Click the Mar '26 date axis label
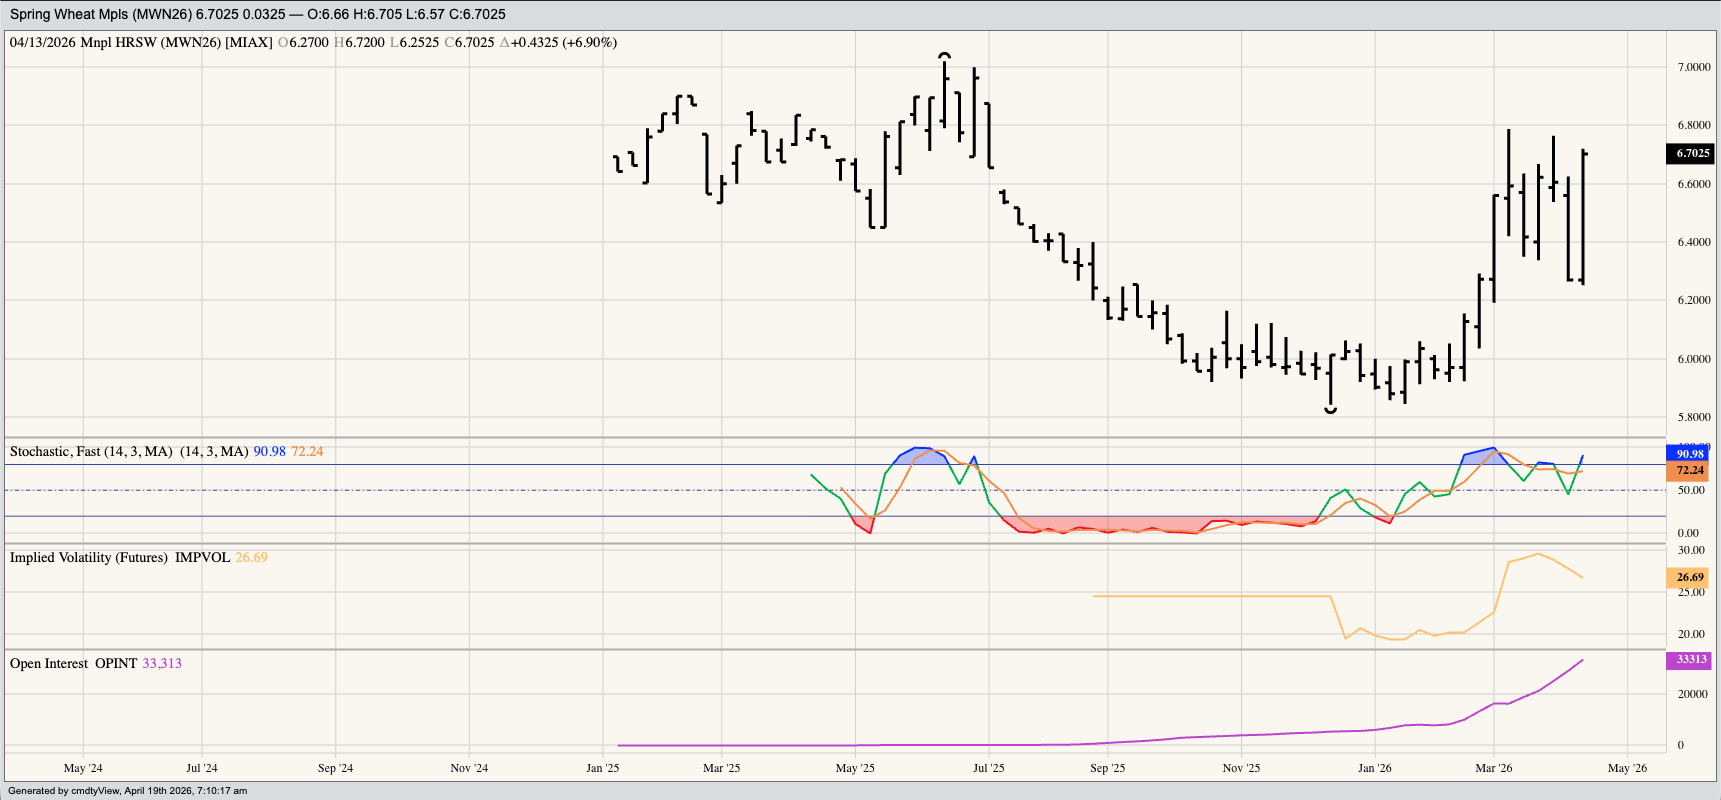Viewport: 1721px width, 800px height. [1493, 768]
